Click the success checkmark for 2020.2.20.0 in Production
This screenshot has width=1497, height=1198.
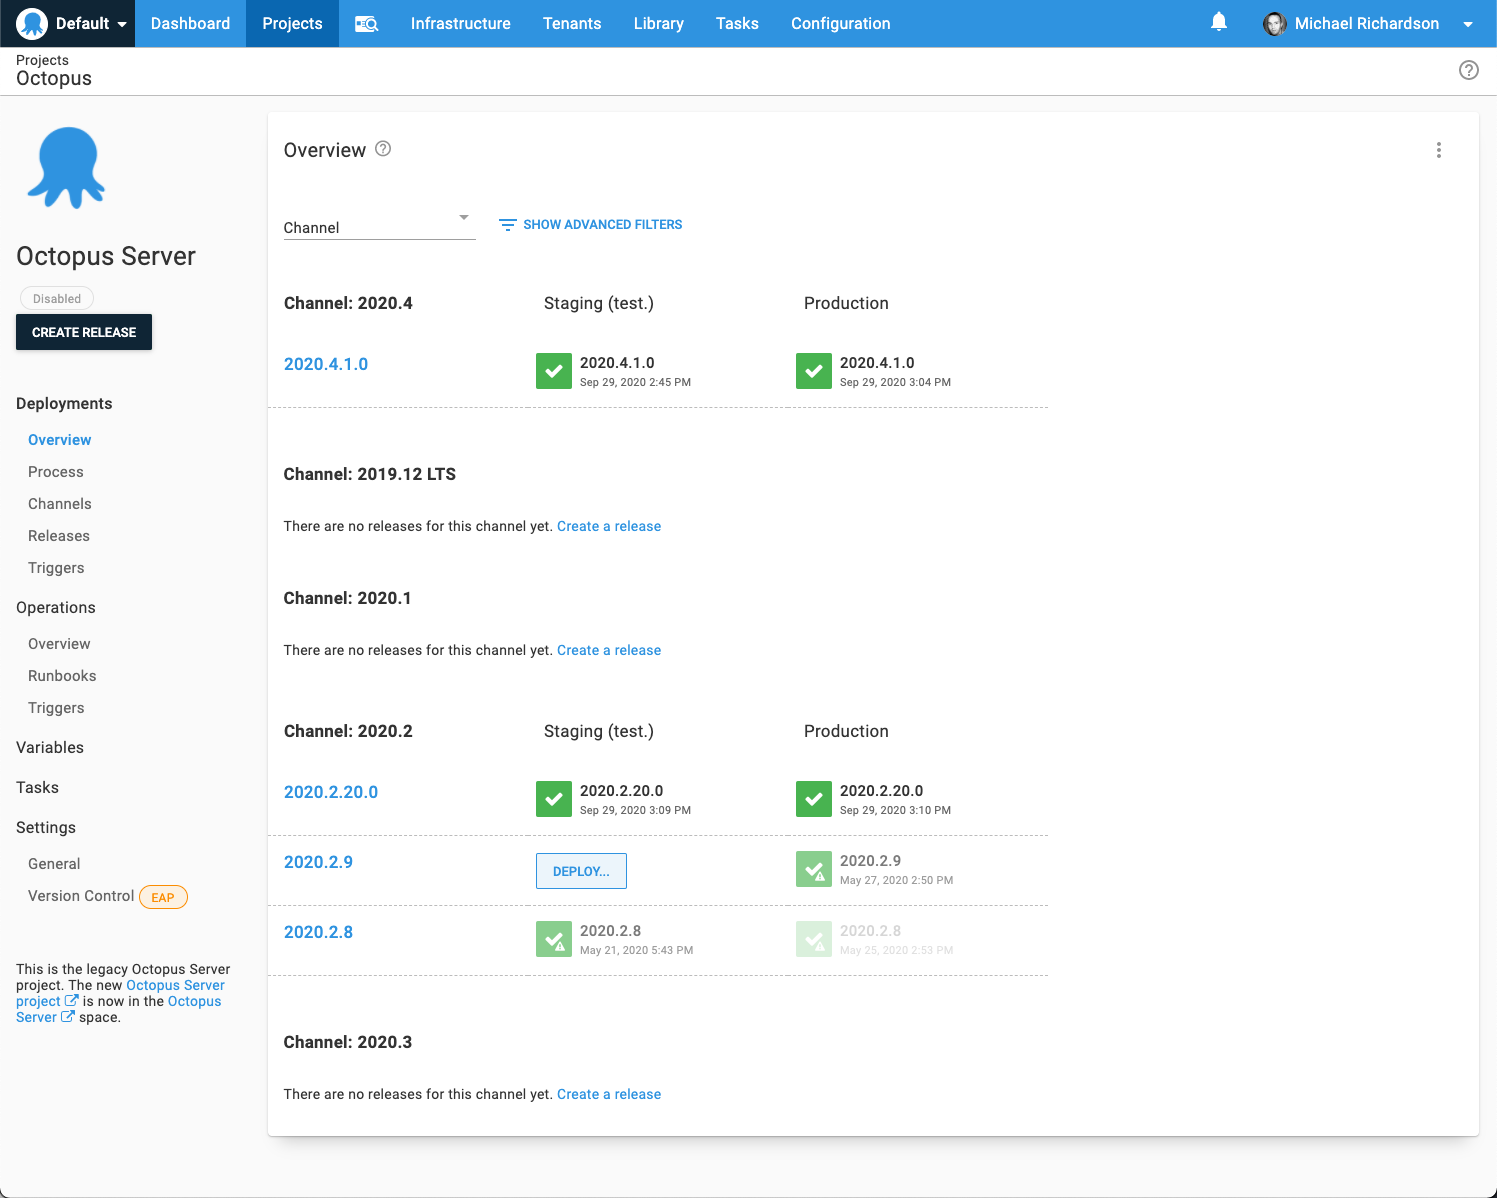[814, 799]
